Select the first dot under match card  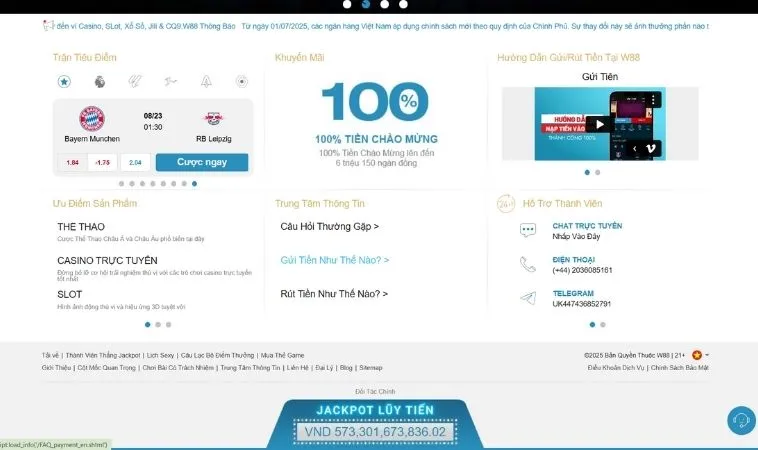pyautogui.click(x=121, y=184)
